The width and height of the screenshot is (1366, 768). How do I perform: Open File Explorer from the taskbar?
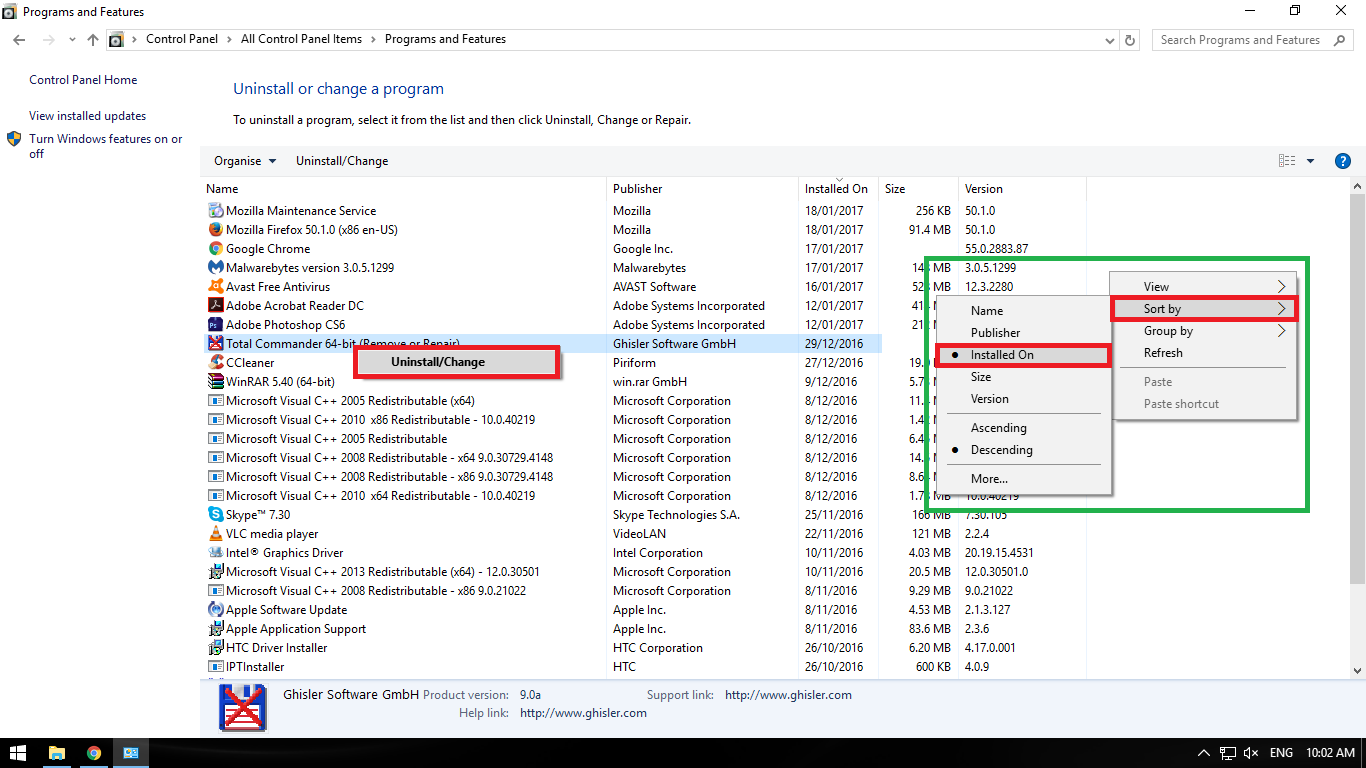(x=57, y=753)
